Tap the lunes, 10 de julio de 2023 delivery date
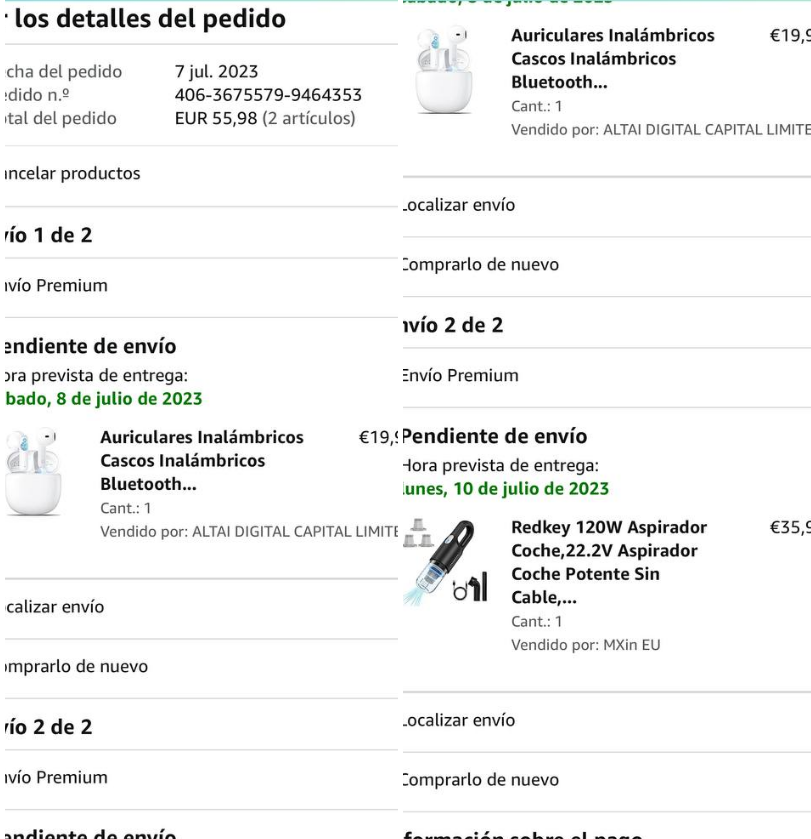Viewport: 811px width, 839px height. point(506,489)
